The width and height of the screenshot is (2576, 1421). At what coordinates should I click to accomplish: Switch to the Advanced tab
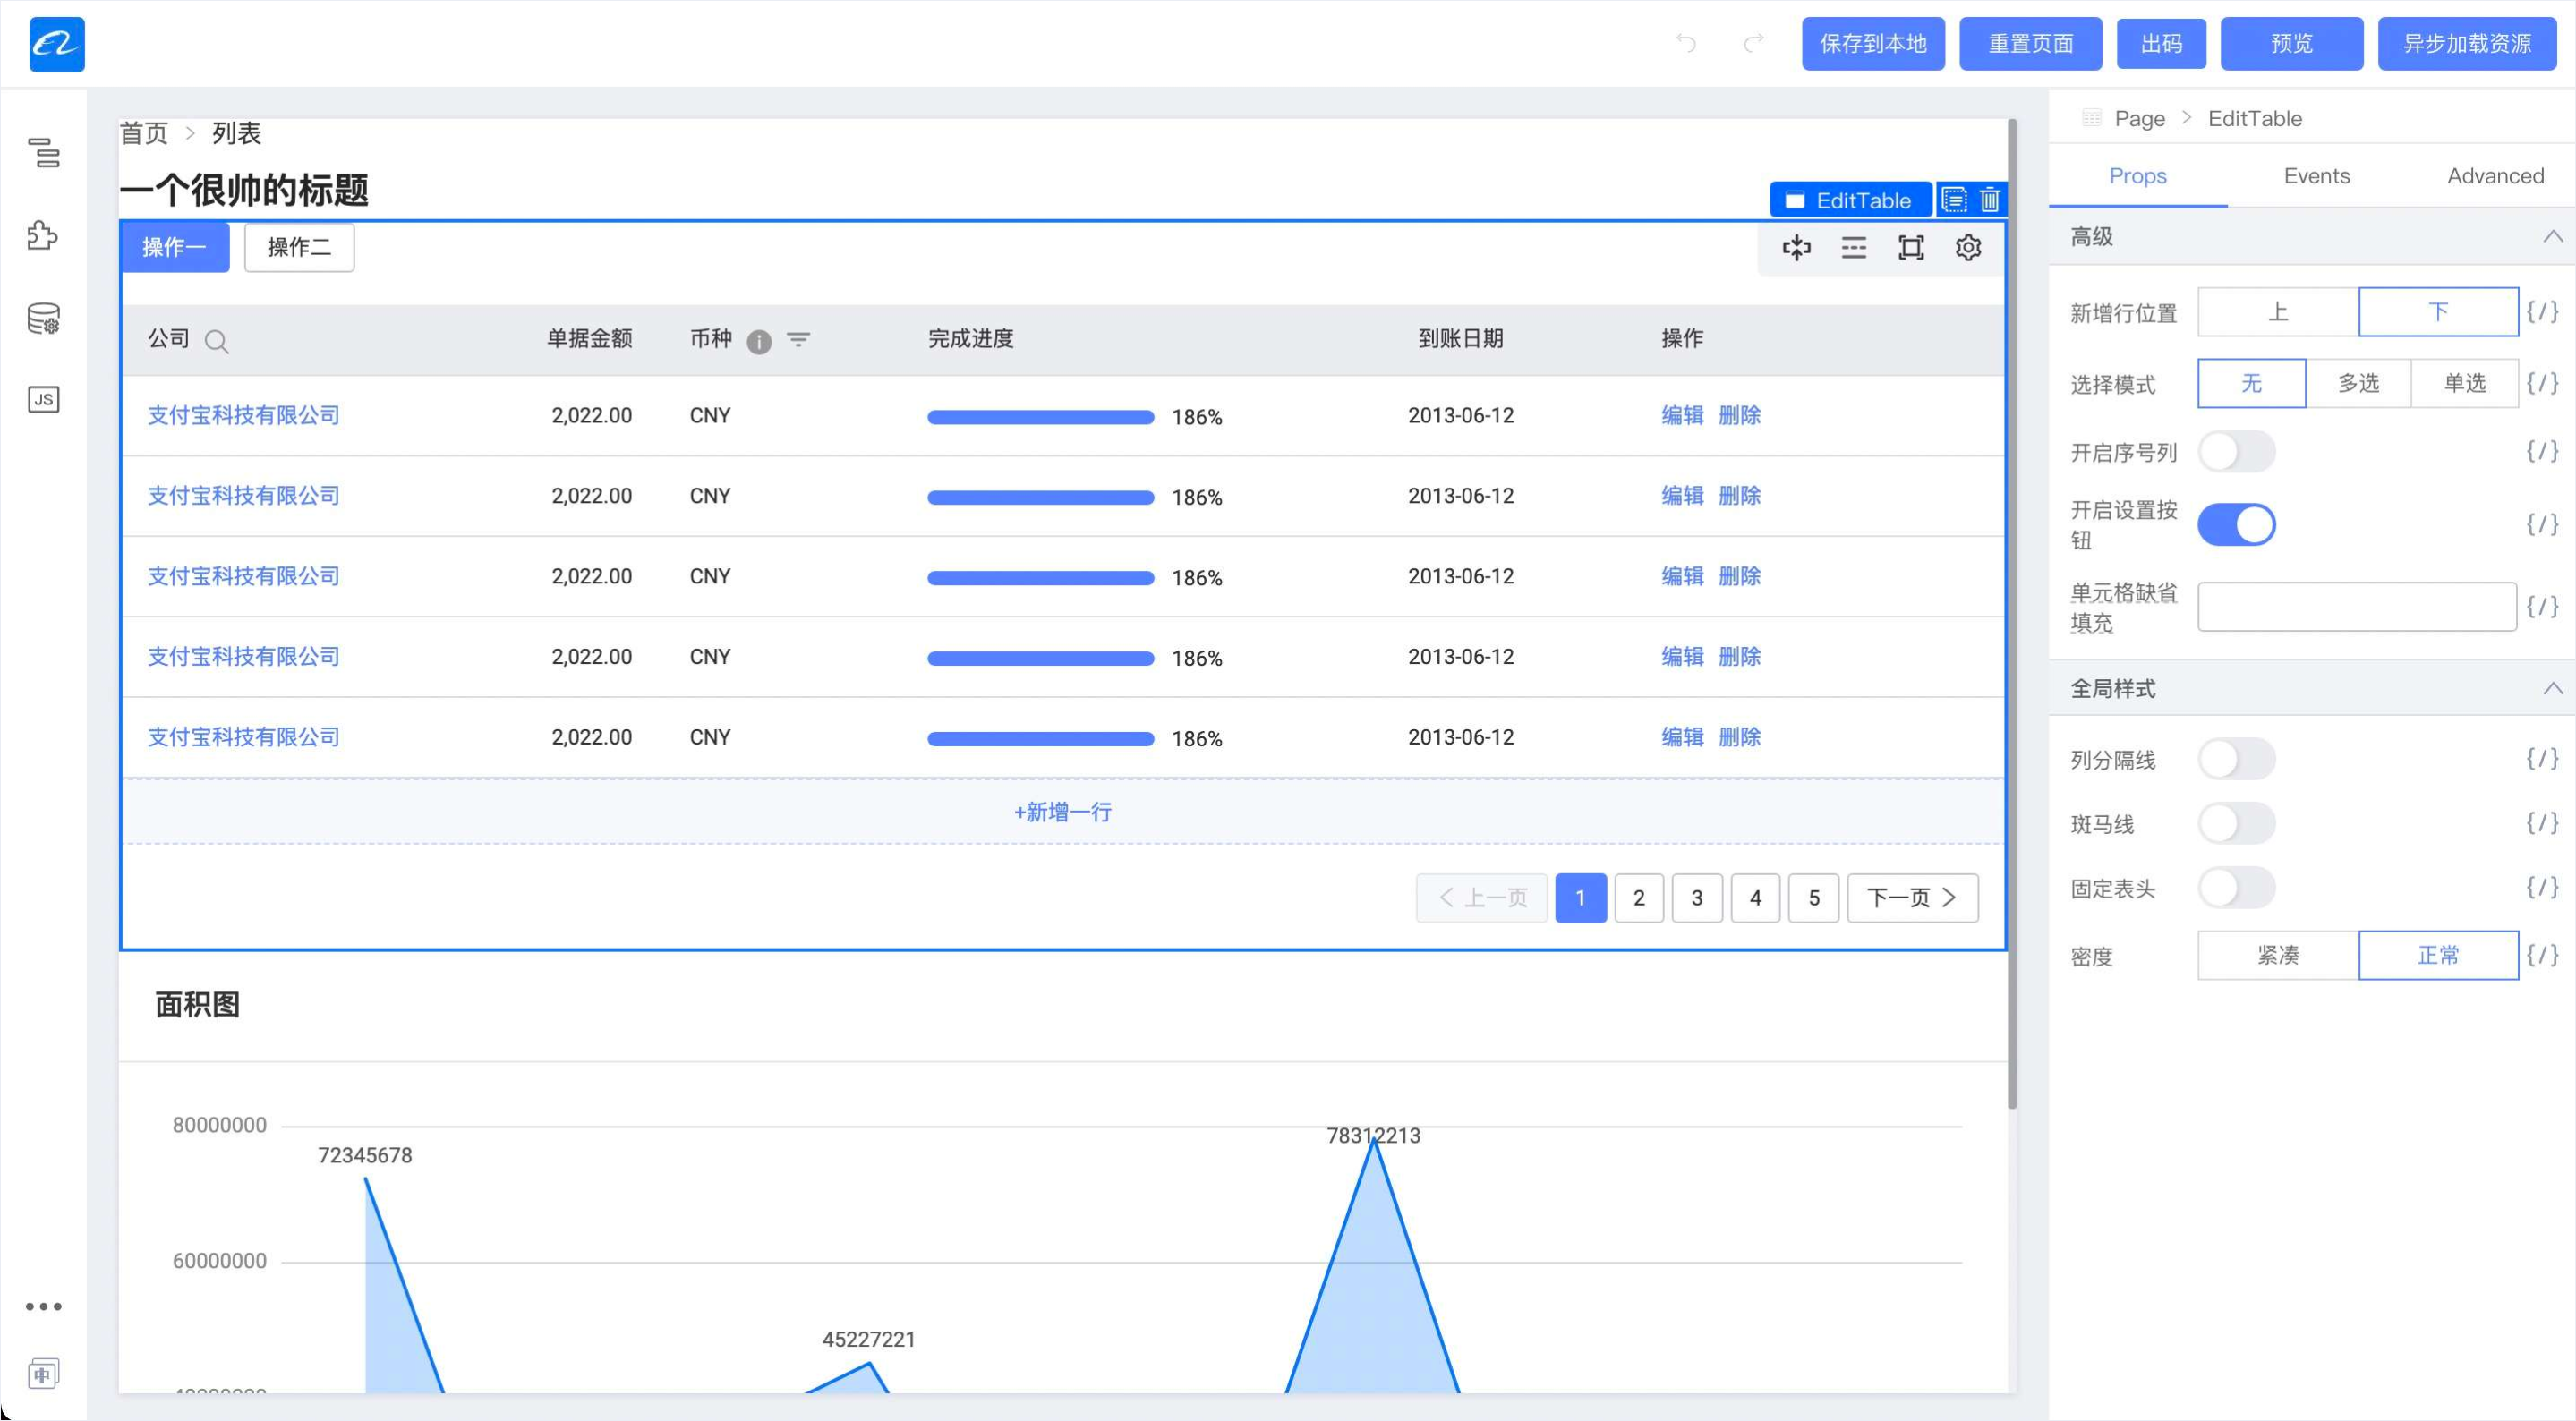click(2495, 176)
